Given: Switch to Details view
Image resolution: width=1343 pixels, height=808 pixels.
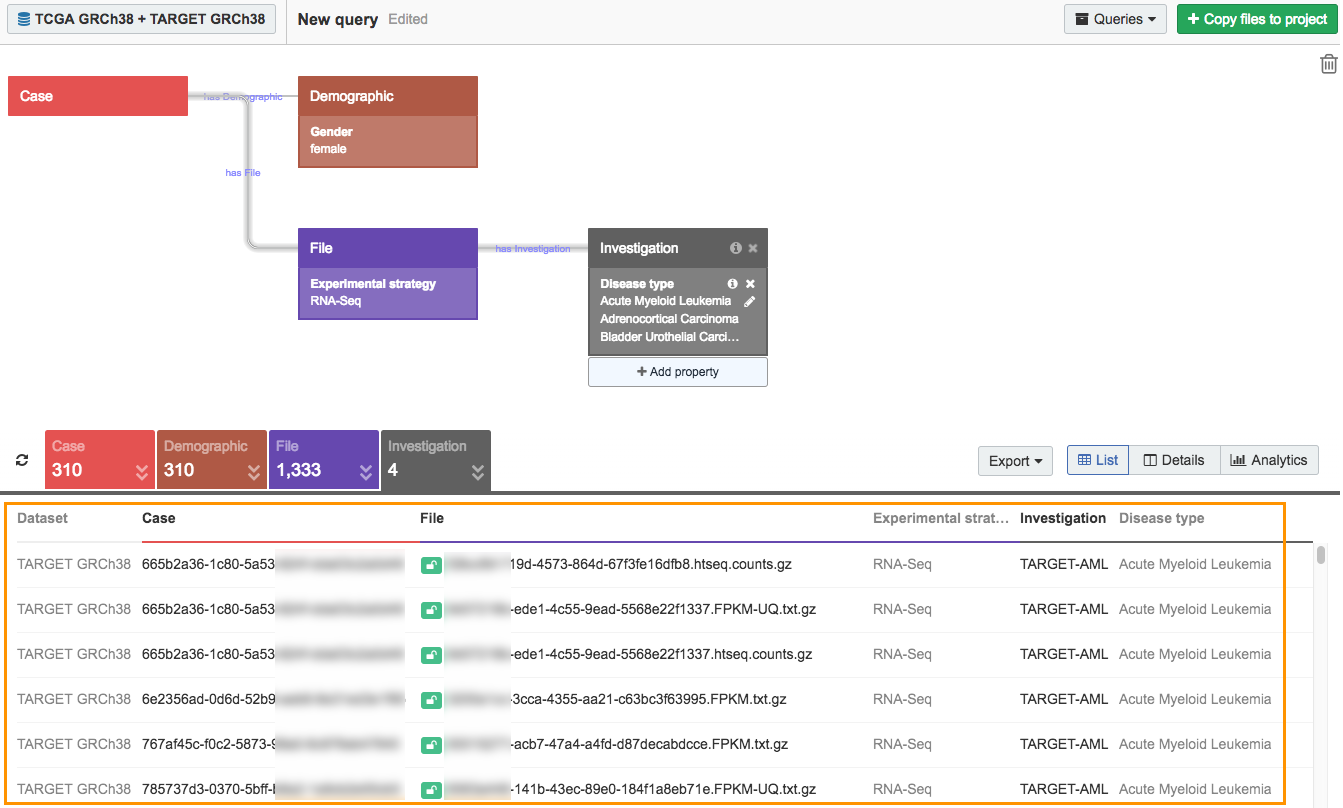Looking at the screenshot, I should (1174, 460).
